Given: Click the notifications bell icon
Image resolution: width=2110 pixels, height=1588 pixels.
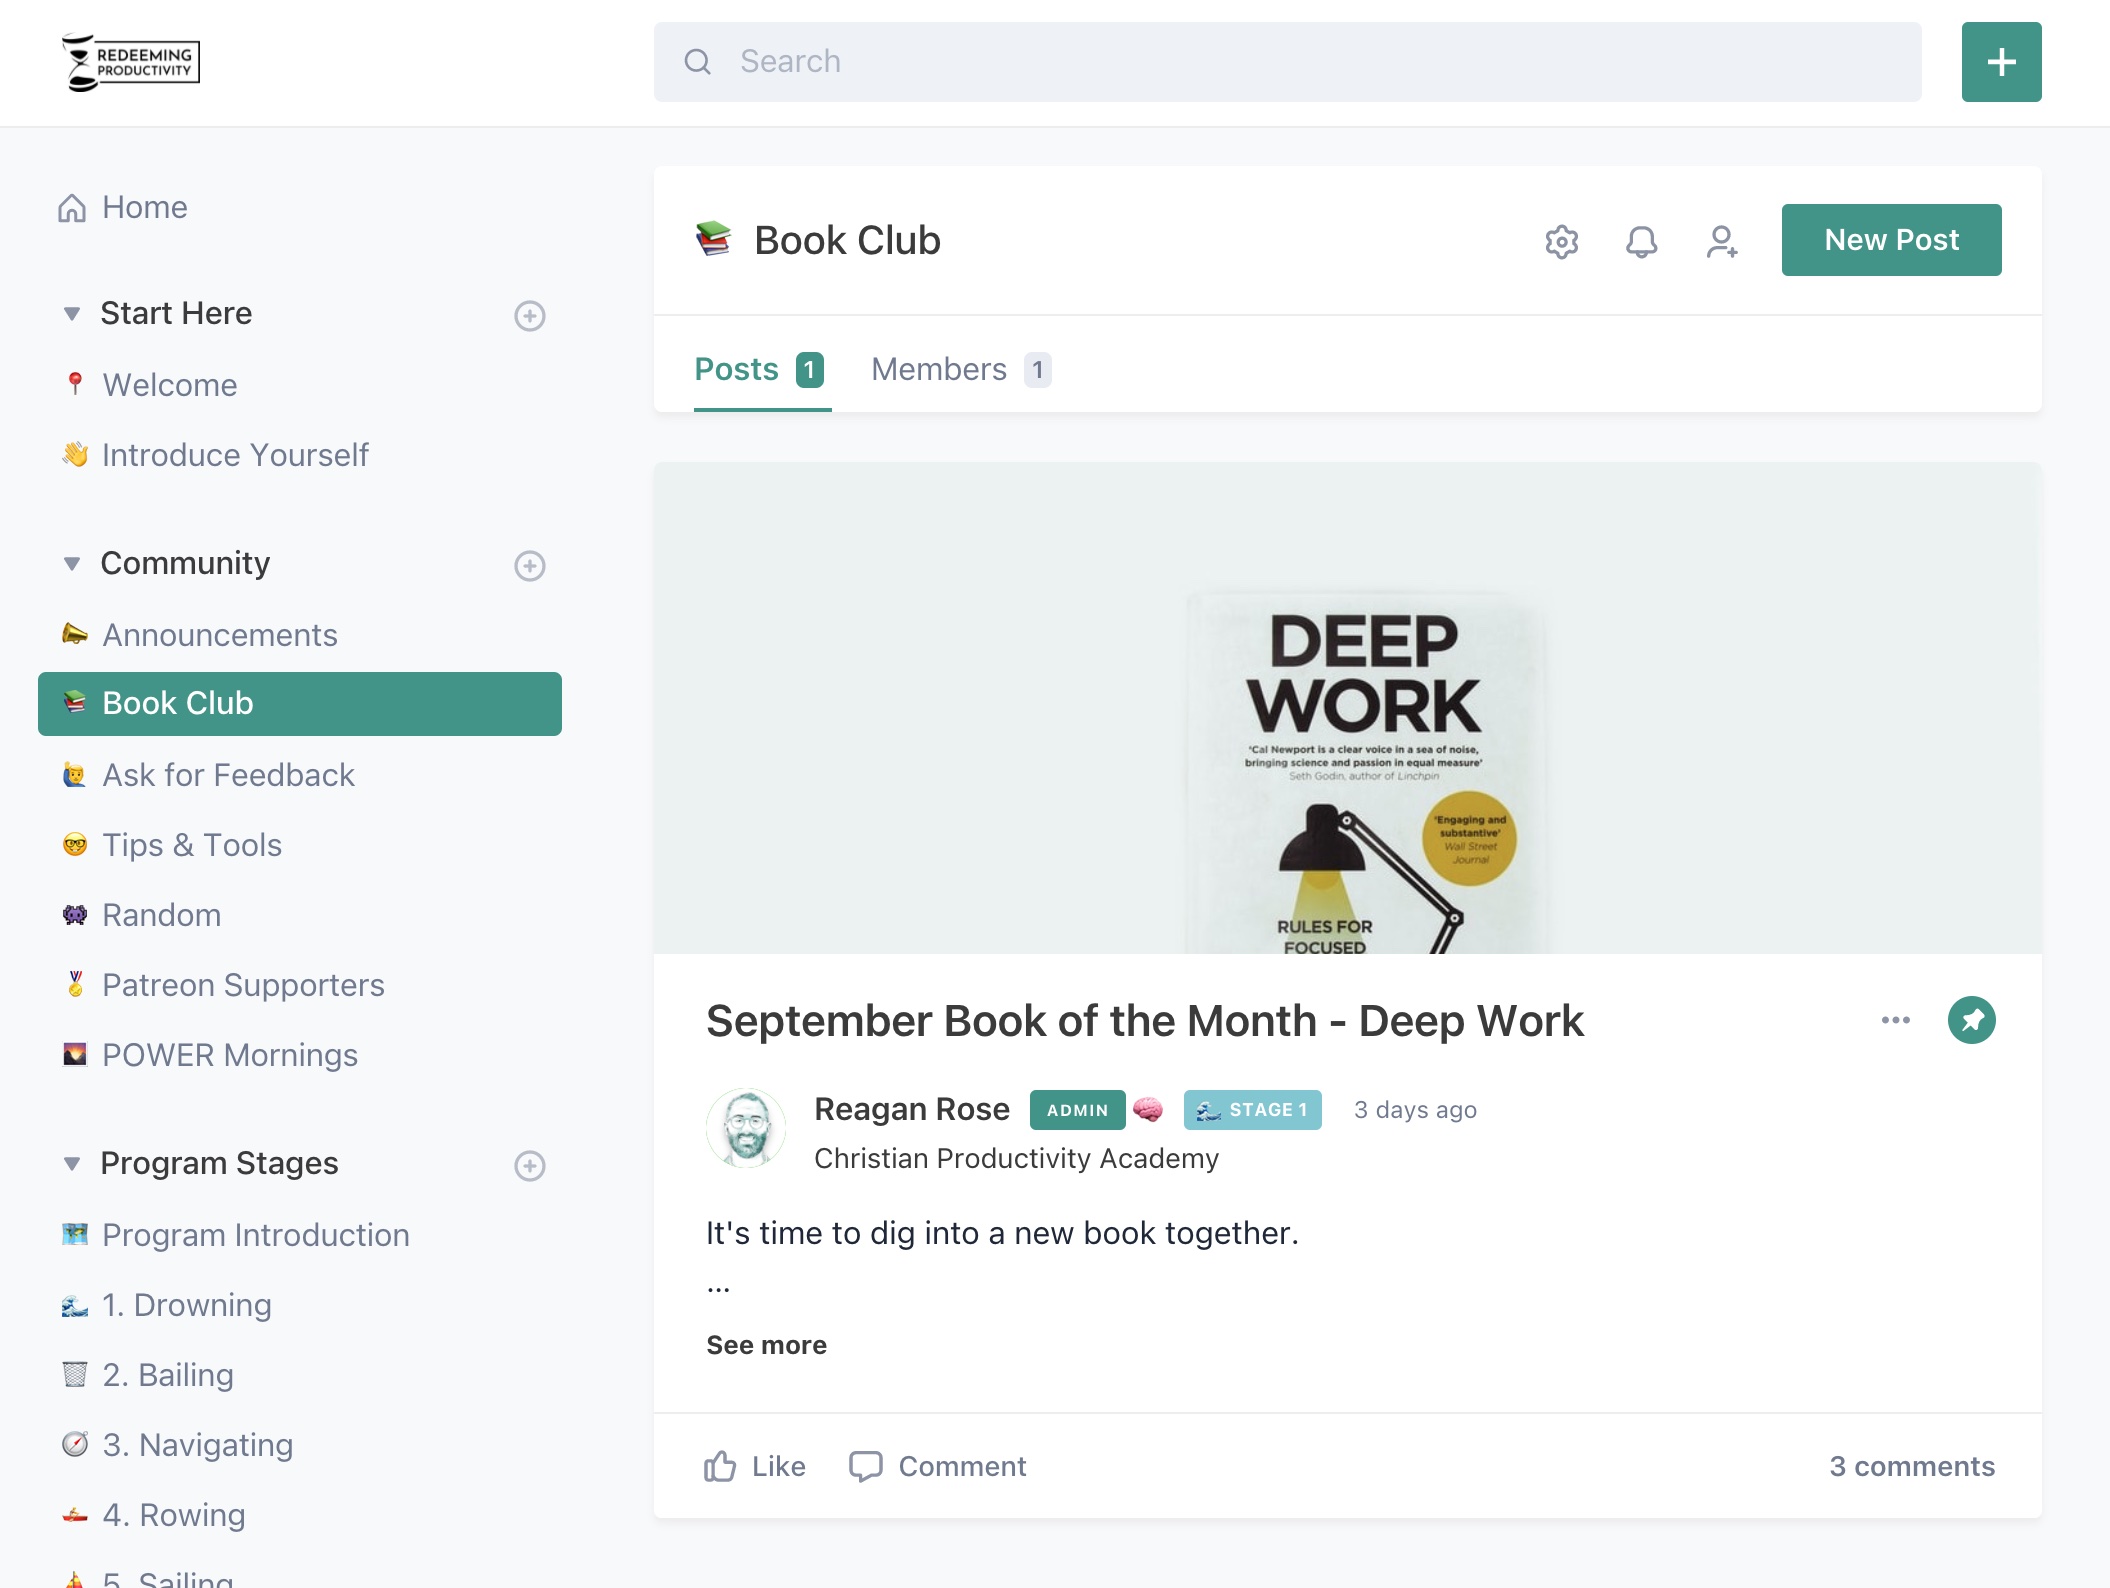Looking at the screenshot, I should [1641, 241].
